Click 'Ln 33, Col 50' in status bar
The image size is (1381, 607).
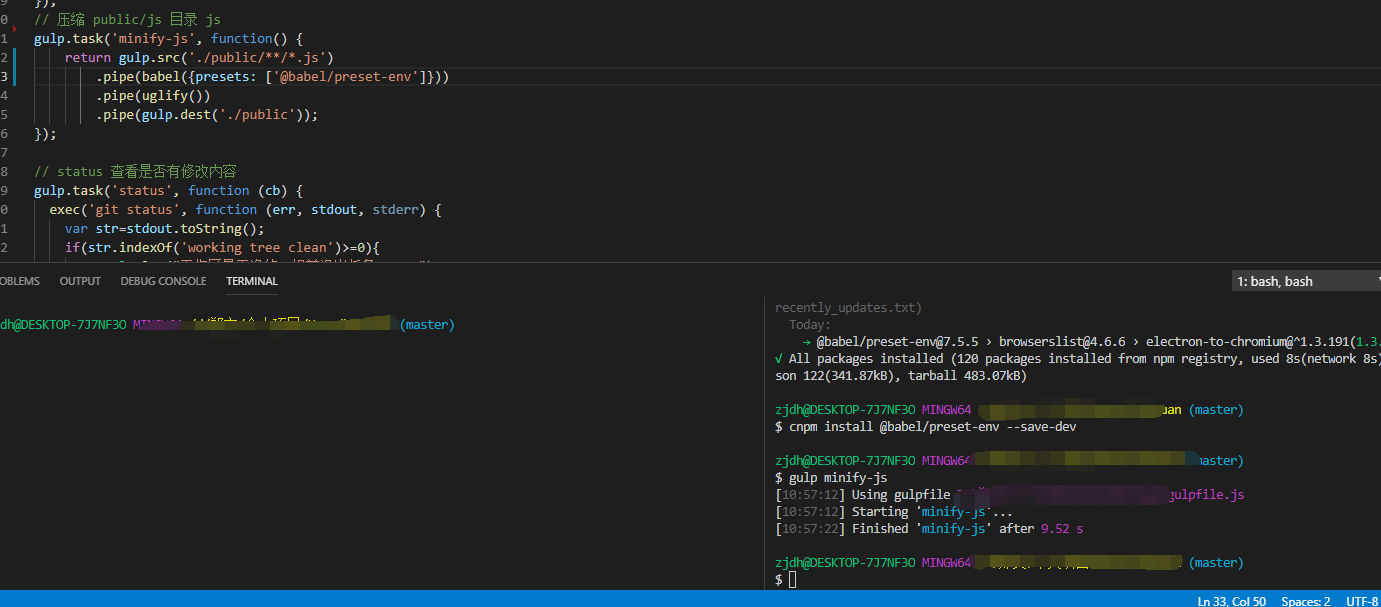pos(1231,601)
